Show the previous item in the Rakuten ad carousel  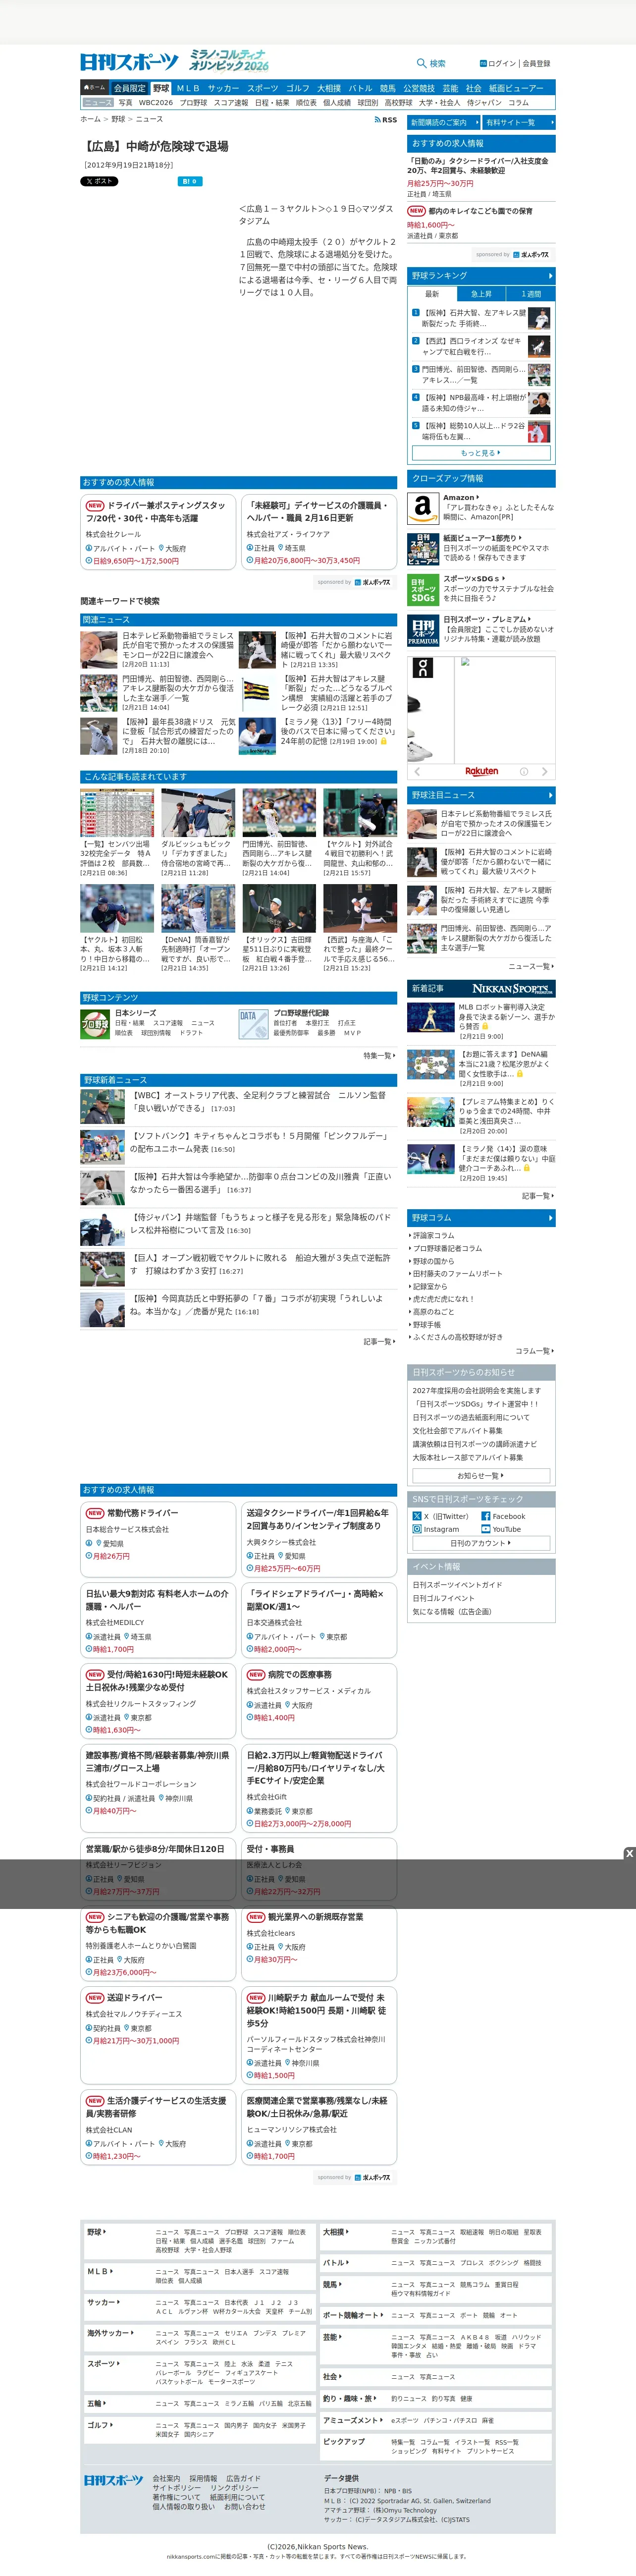[418, 771]
